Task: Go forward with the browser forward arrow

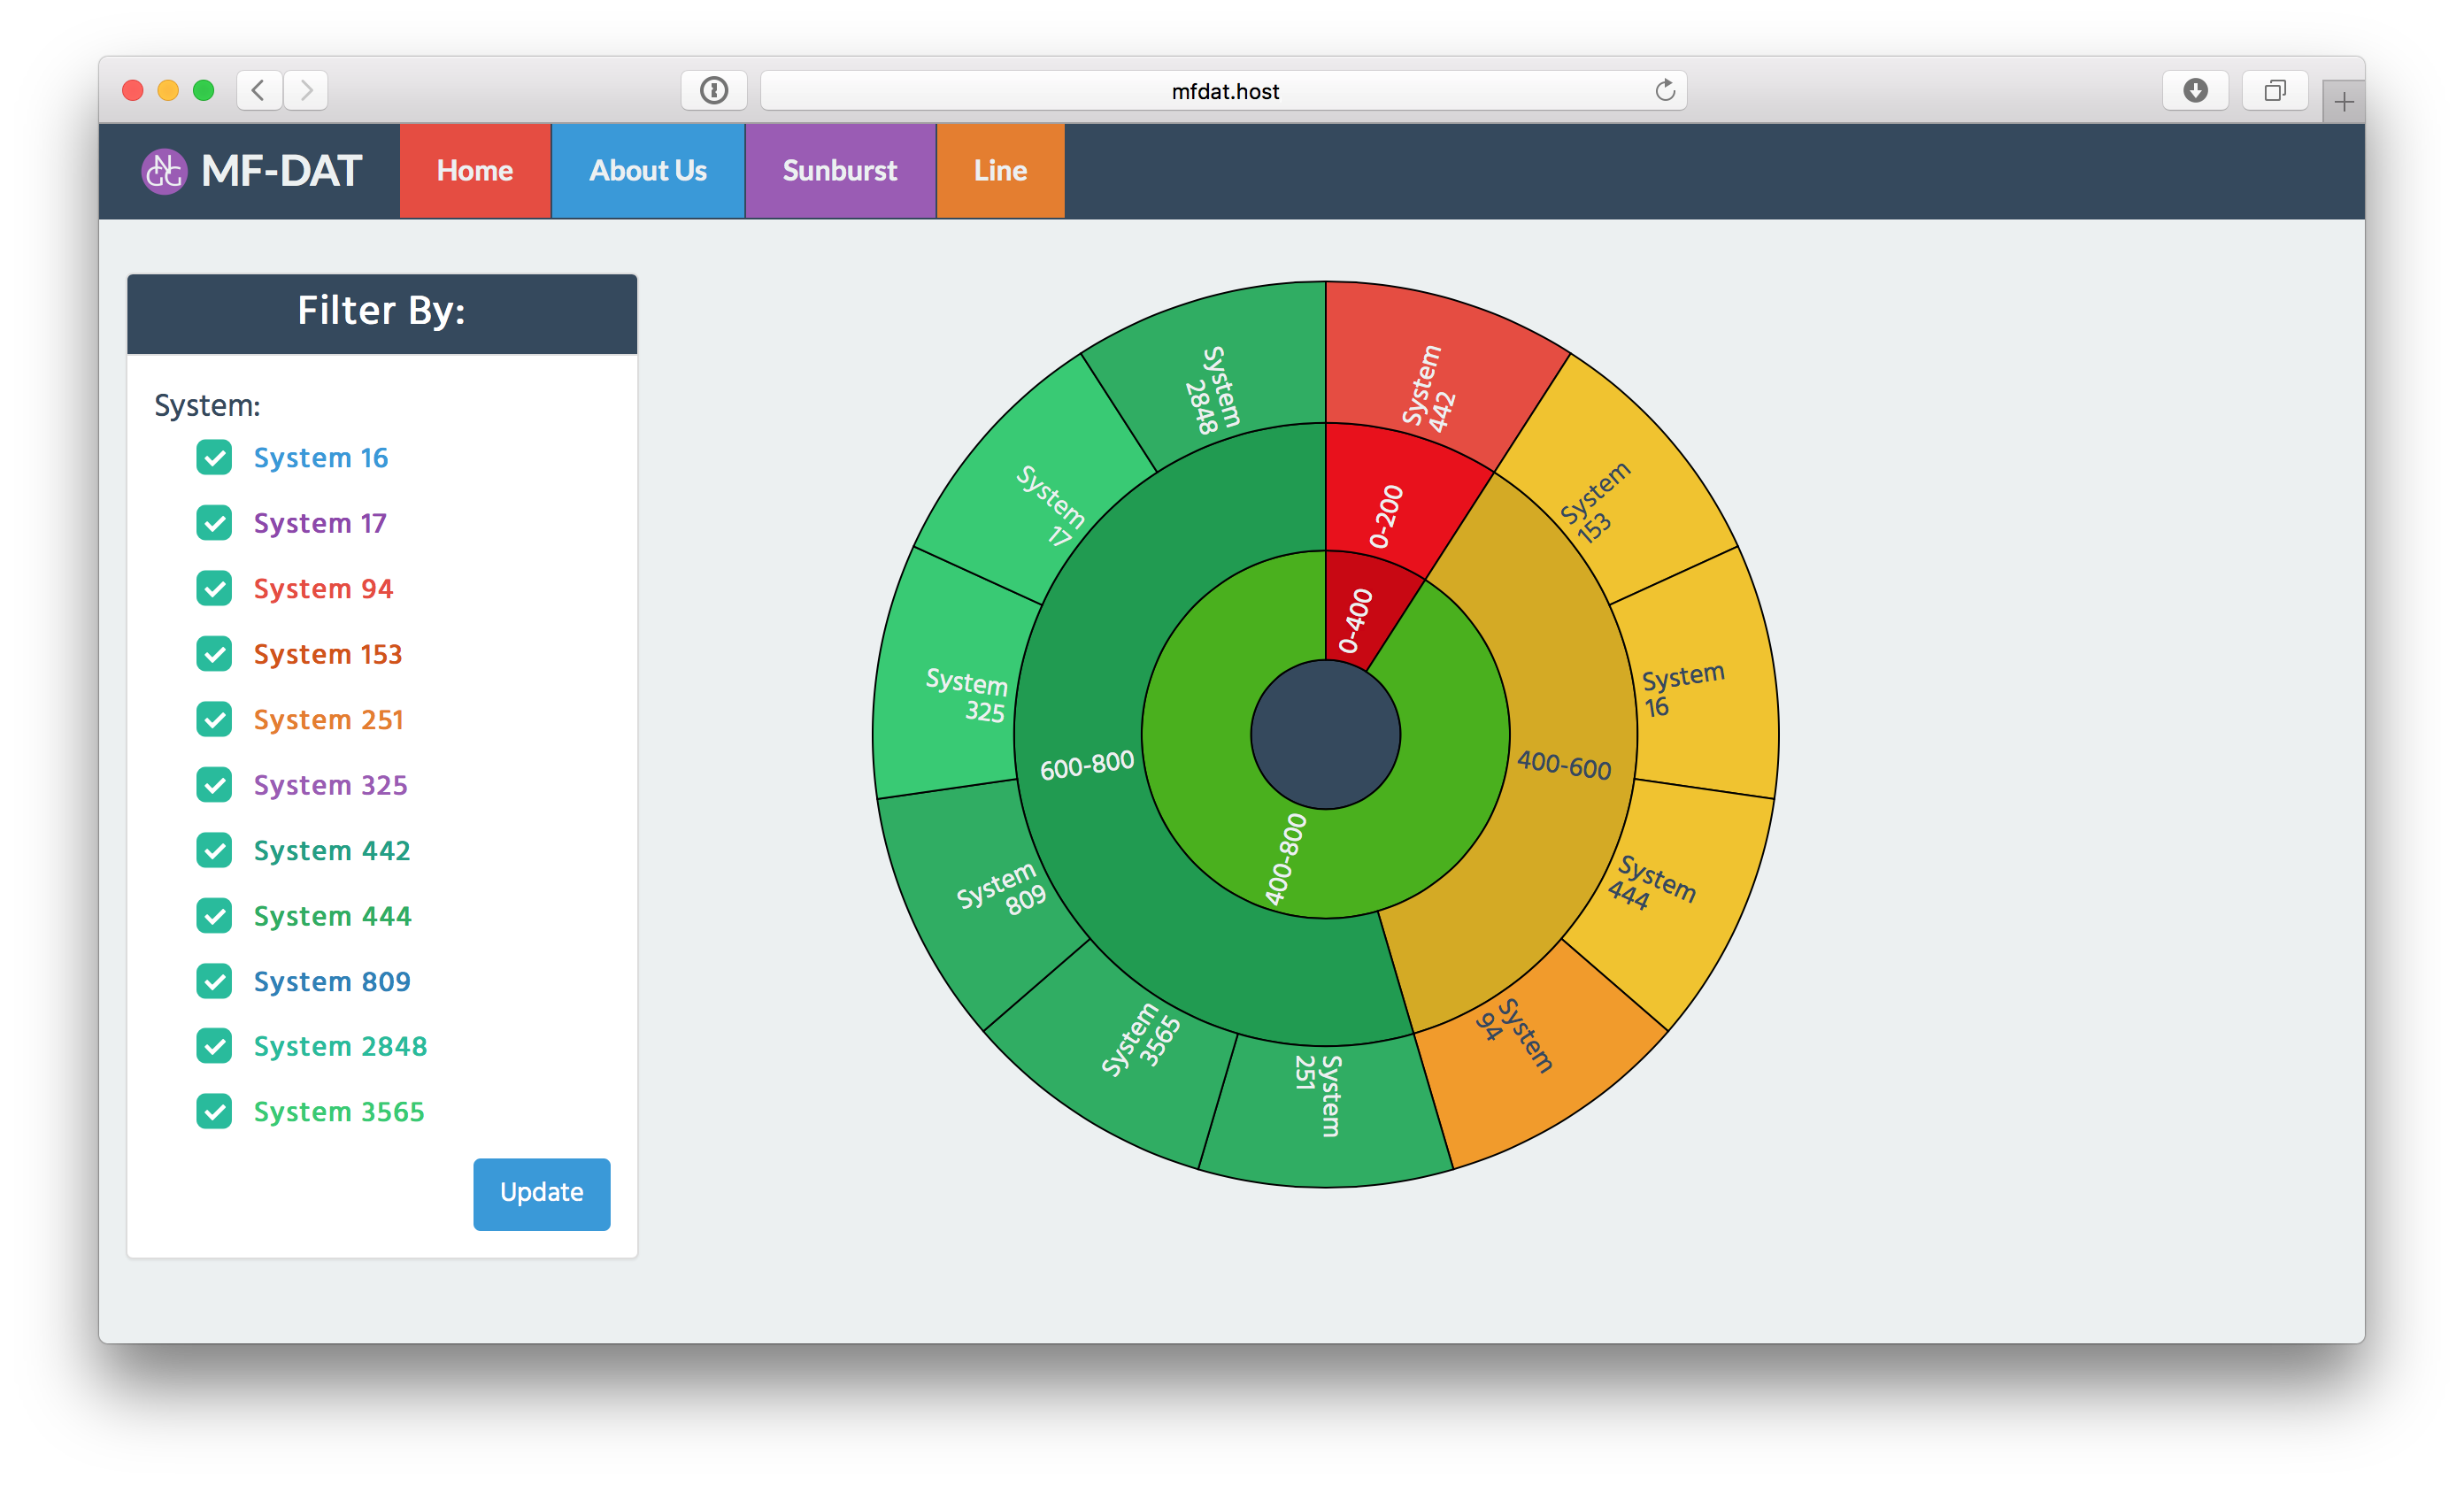Action: tap(306, 91)
